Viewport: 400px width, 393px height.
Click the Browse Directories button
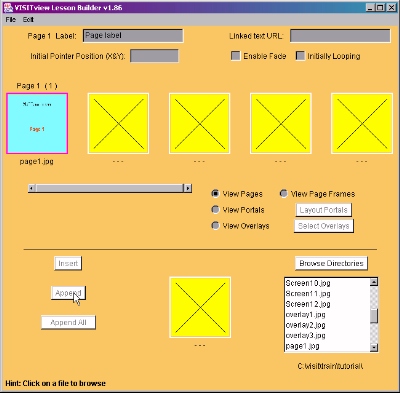331,263
